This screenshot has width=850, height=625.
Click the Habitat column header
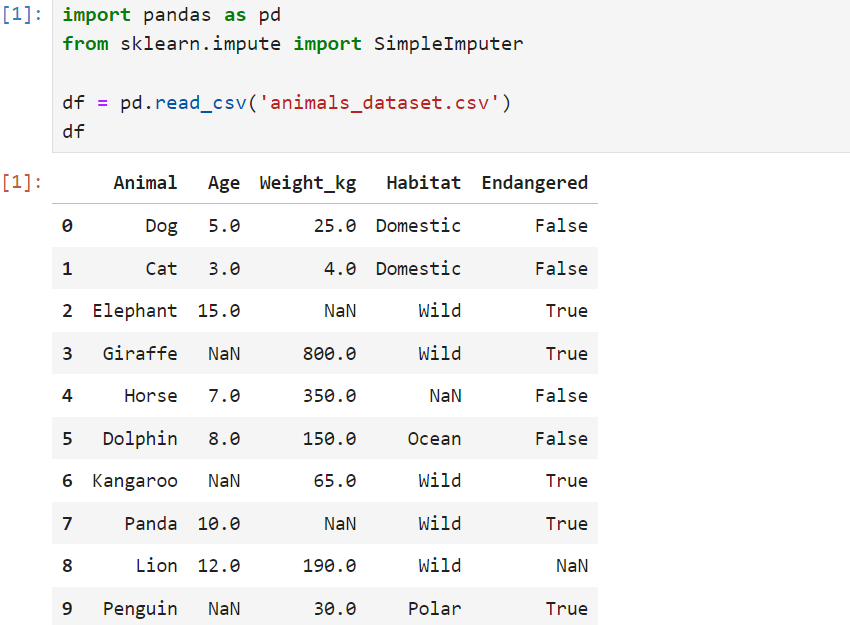[423, 183]
